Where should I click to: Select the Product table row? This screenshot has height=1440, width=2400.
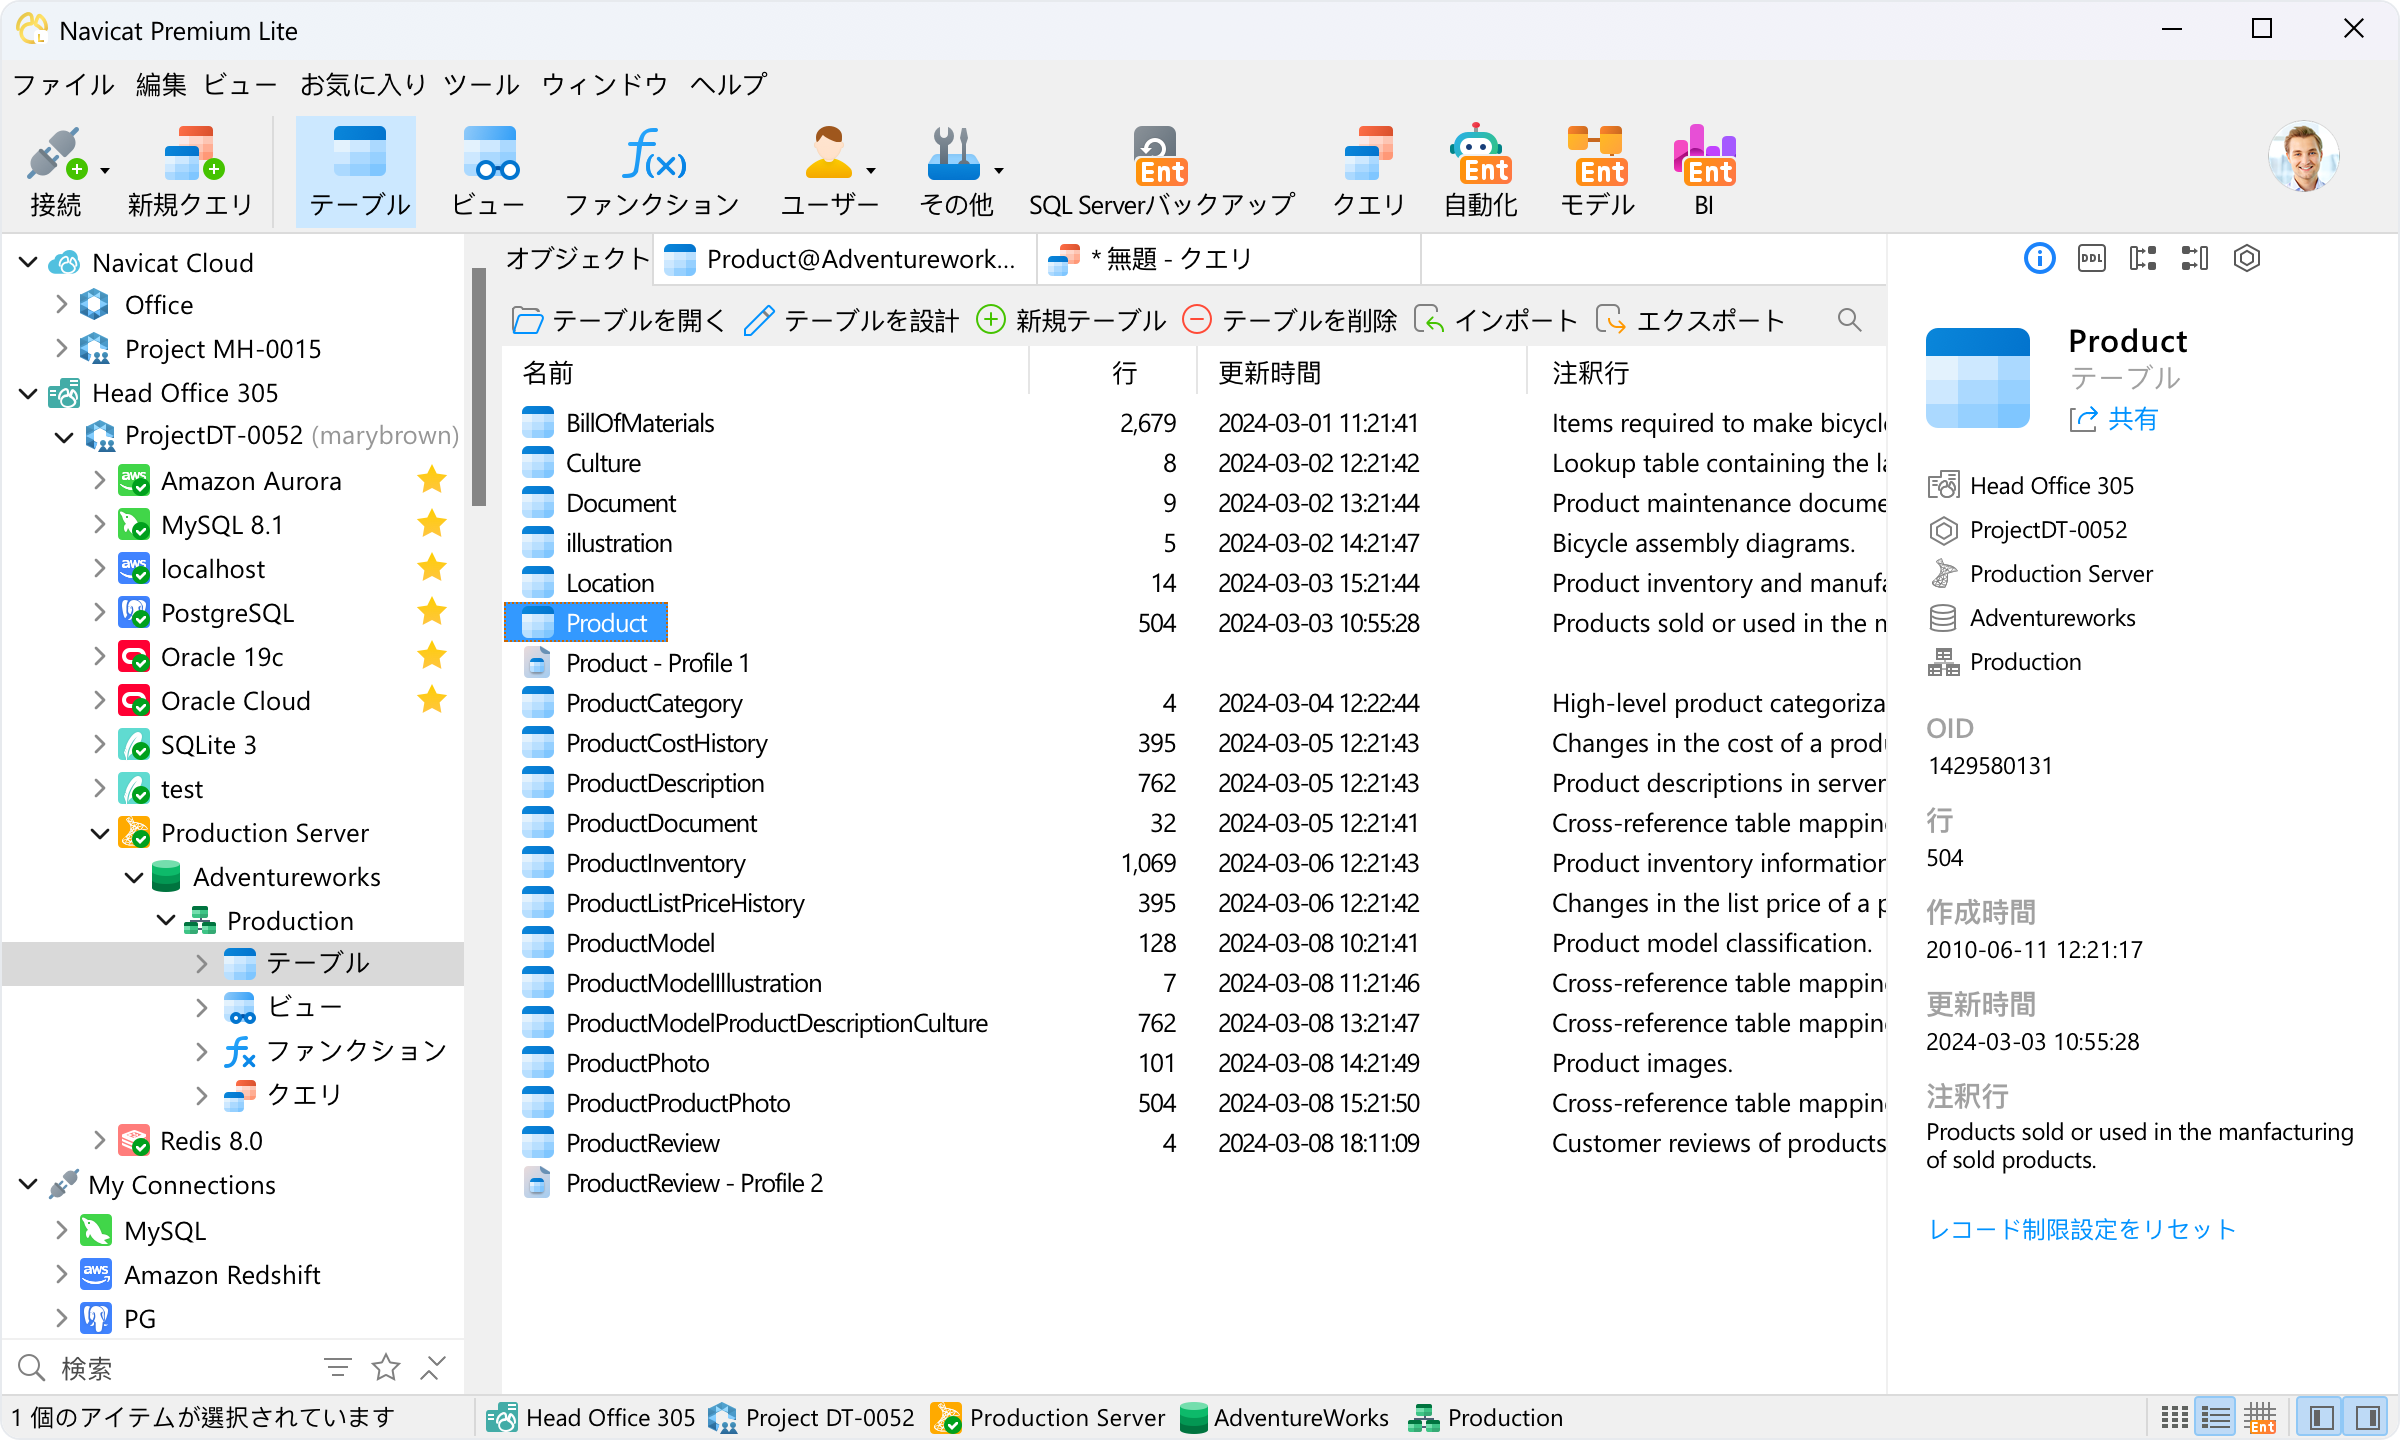605,622
